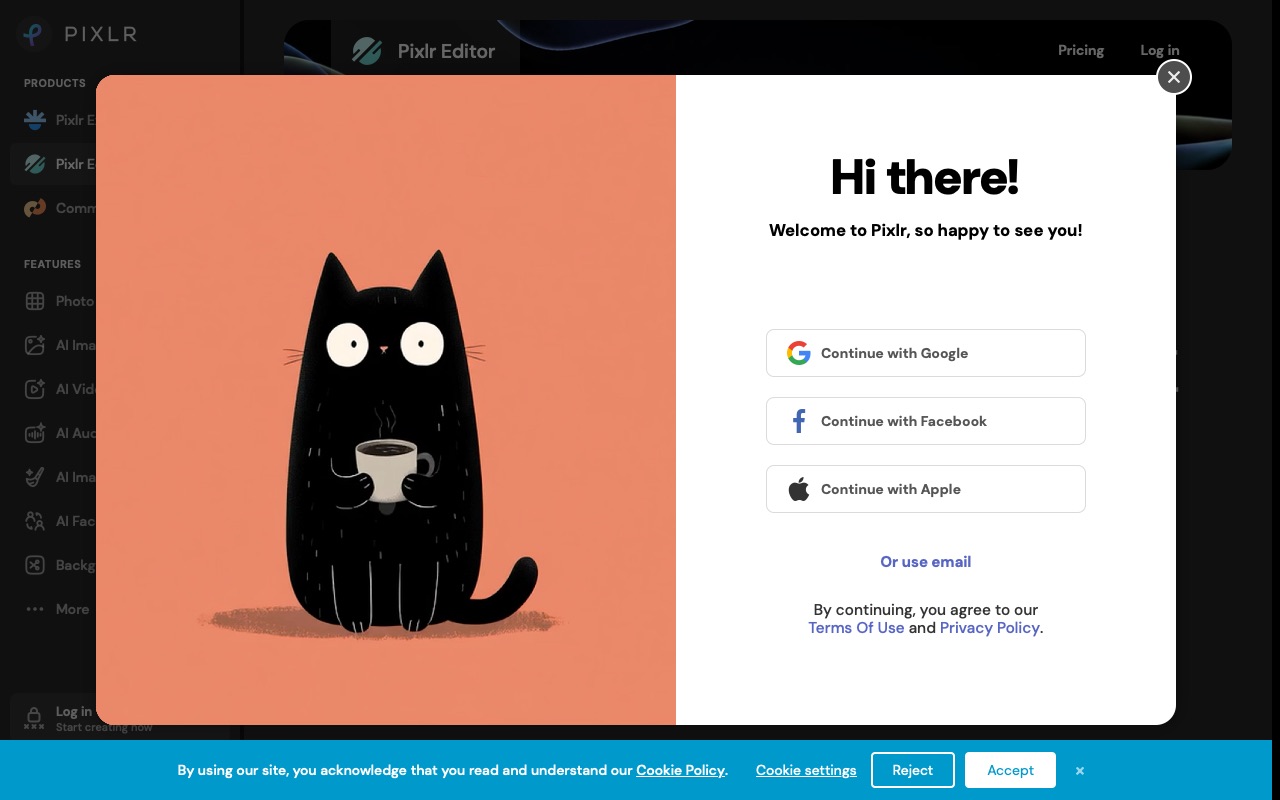Screen dimensions: 1280x800
Task: Open the Cookie Policy link
Action: pyautogui.click(x=680, y=770)
